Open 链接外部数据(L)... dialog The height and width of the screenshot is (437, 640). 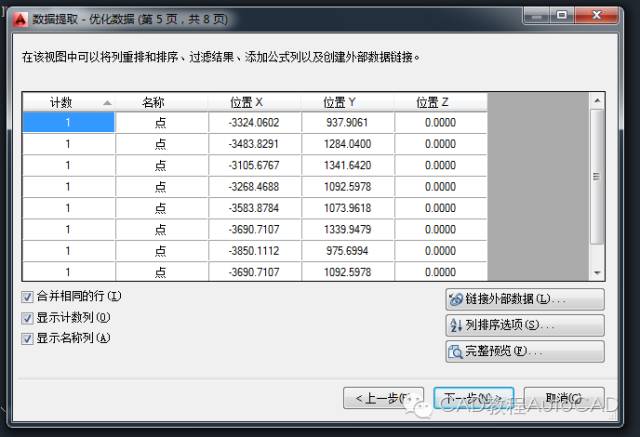pos(525,299)
